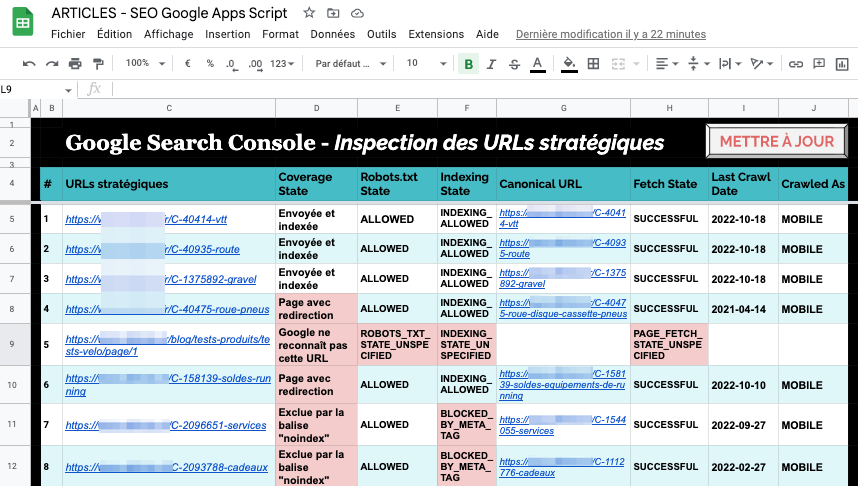This screenshot has width=858, height=486.
Task: Format cell as percent
Action: coord(210,63)
